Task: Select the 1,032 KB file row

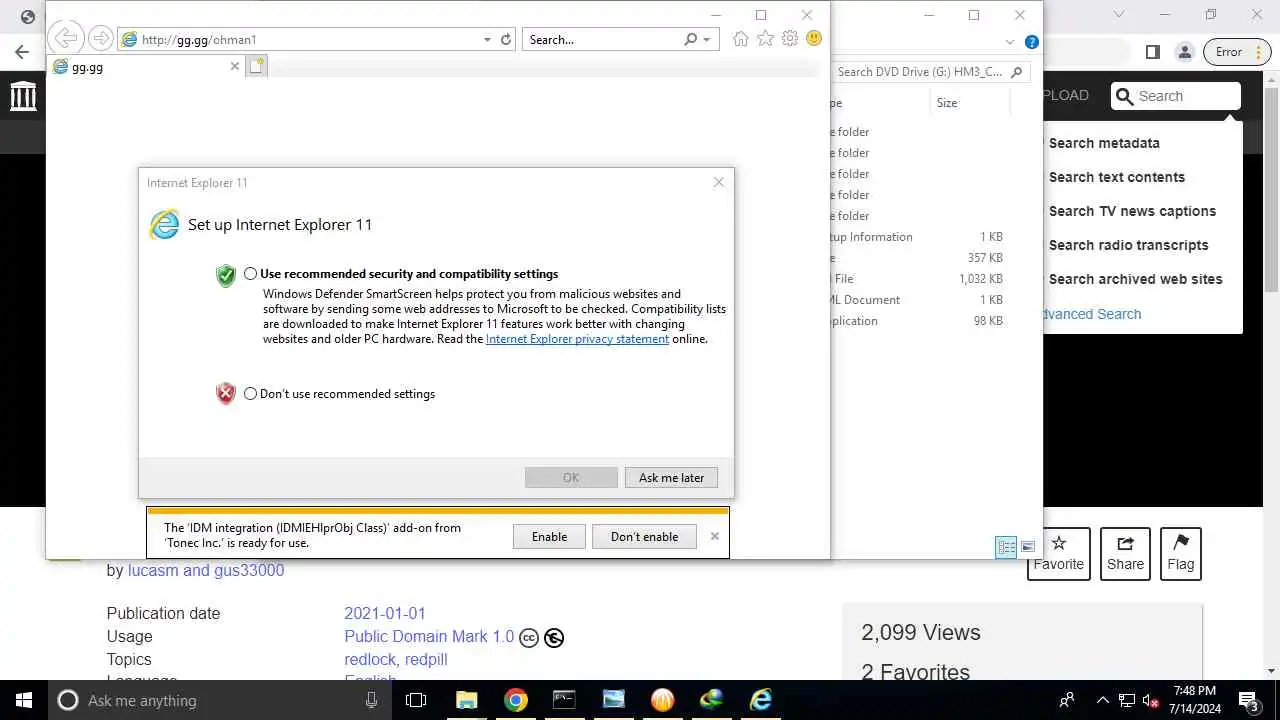Action: 920,279
